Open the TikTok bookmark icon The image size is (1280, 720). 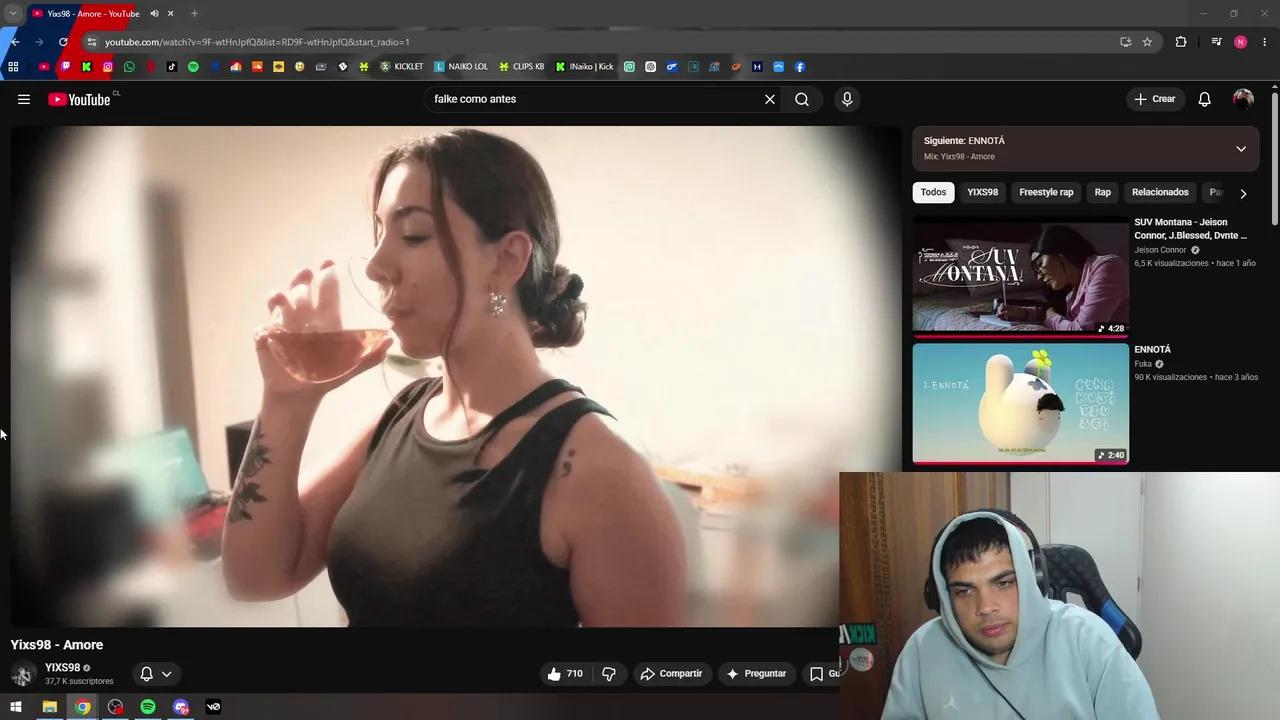172,67
